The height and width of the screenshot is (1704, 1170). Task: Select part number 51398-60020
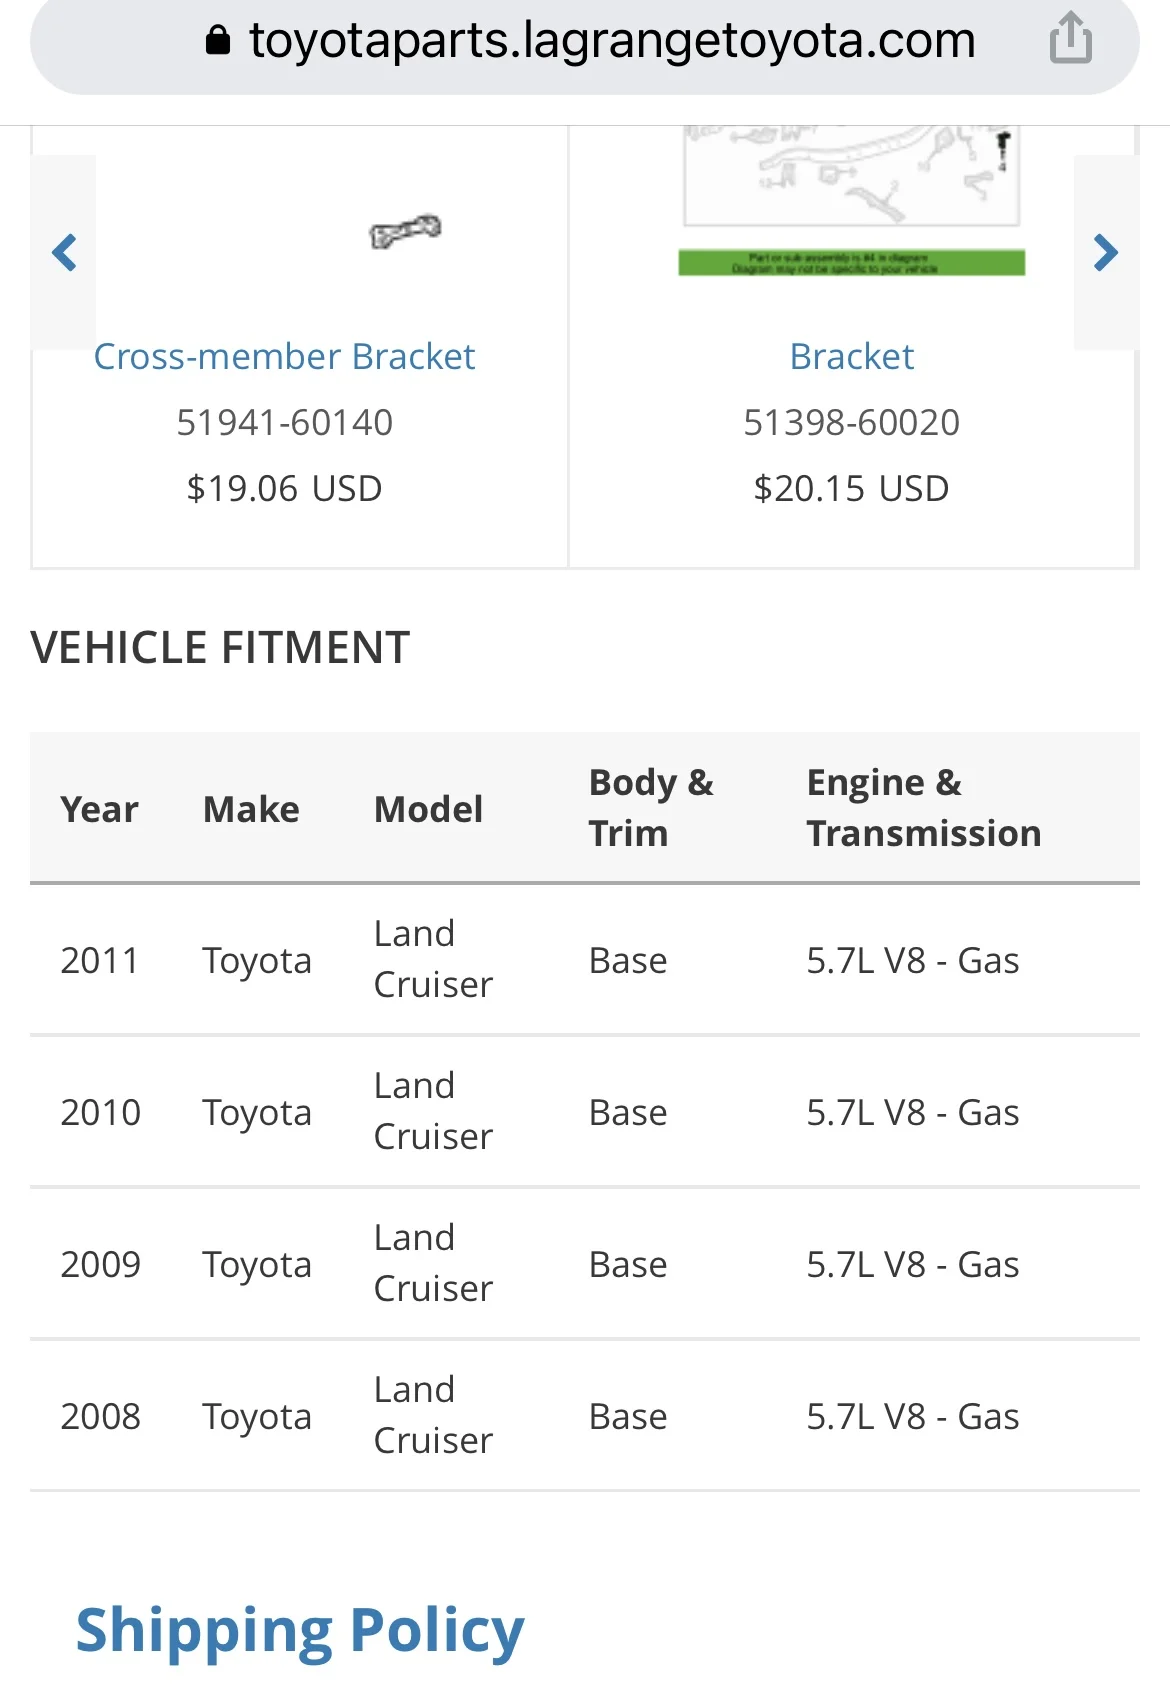(x=851, y=423)
